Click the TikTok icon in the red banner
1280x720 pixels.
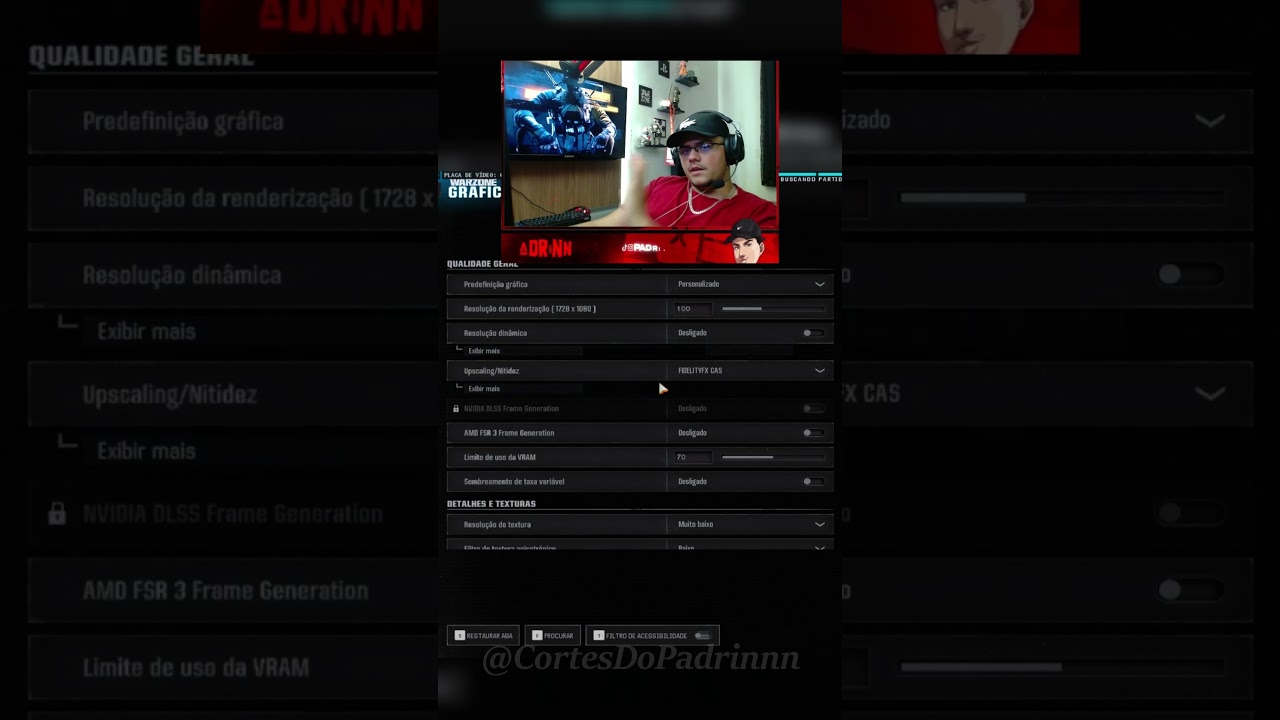click(625, 247)
